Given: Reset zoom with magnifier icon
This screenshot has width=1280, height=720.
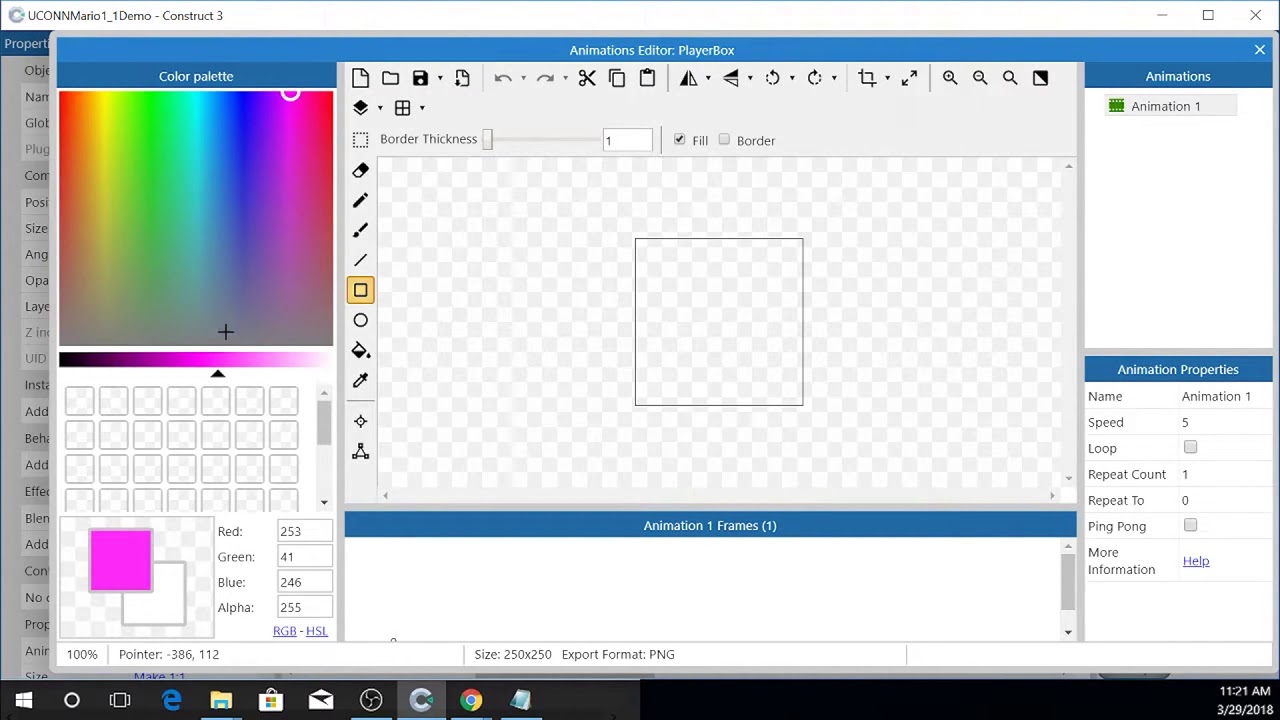Looking at the screenshot, I should (1010, 78).
